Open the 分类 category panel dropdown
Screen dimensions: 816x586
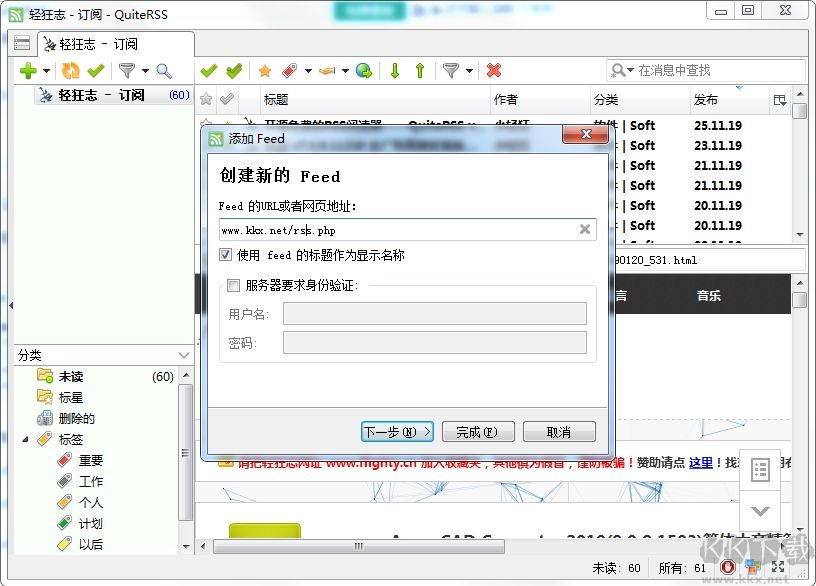[184, 355]
